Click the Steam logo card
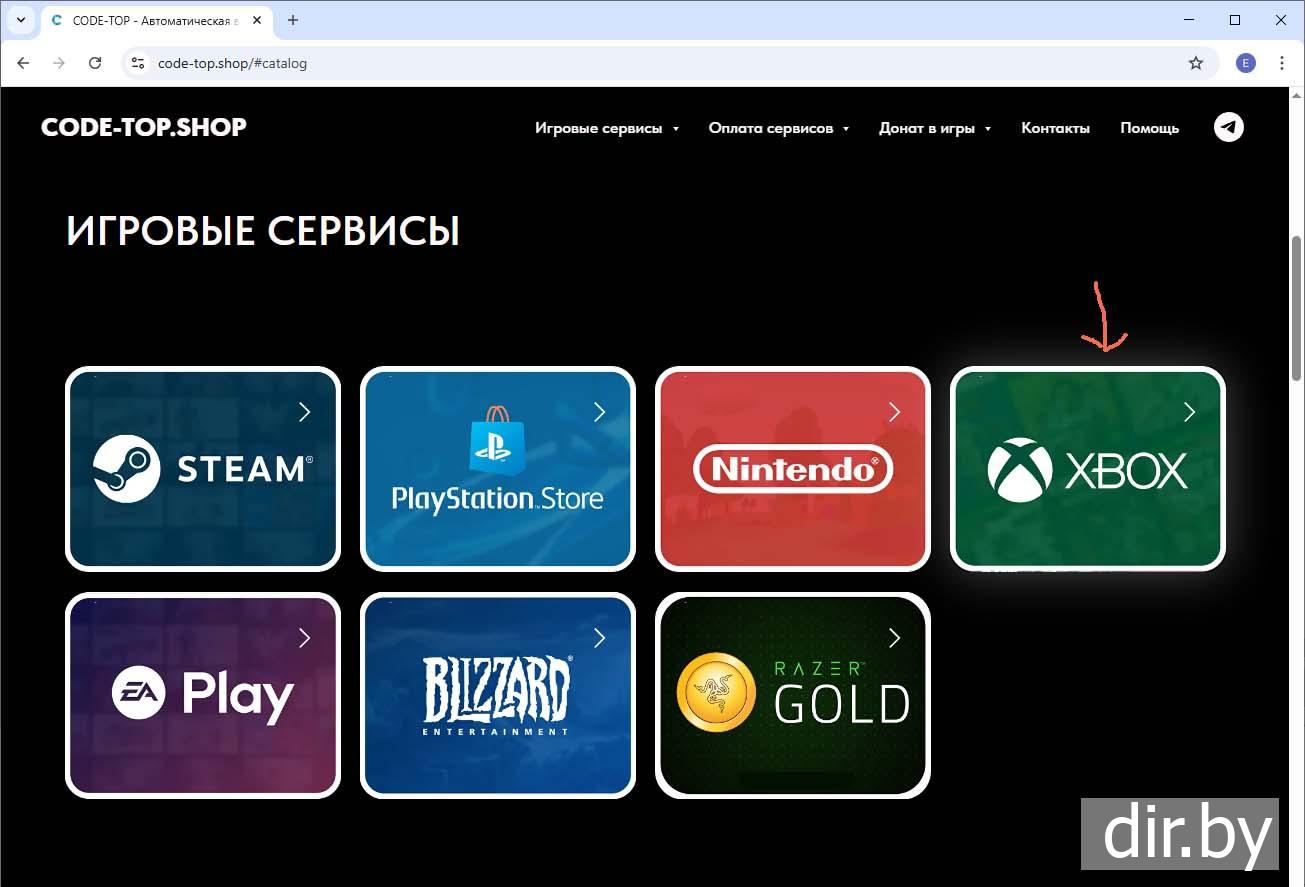 [x=203, y=469]
